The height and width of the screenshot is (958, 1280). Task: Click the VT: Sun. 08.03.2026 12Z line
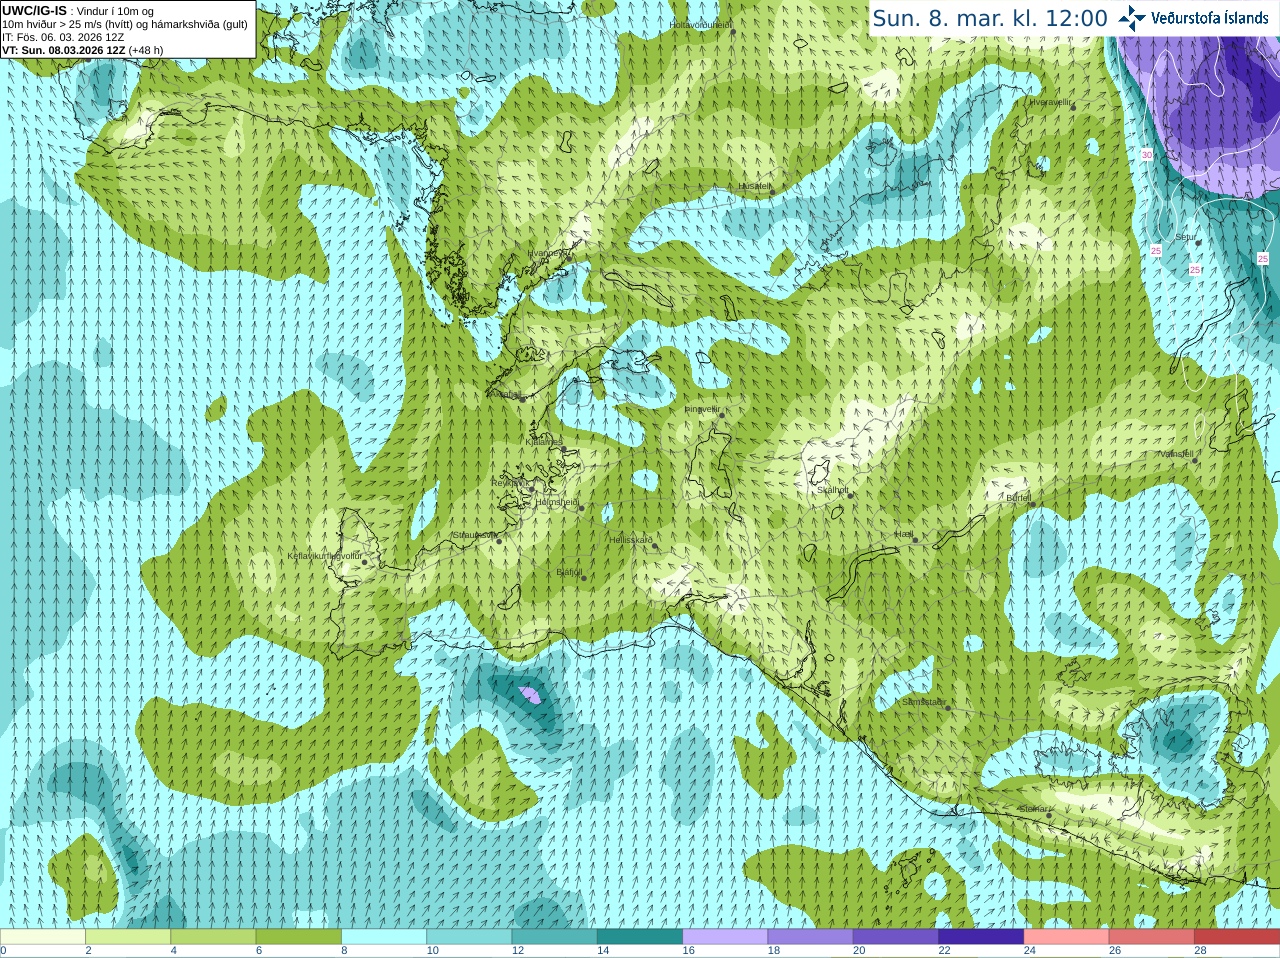[x=63, y=50]
